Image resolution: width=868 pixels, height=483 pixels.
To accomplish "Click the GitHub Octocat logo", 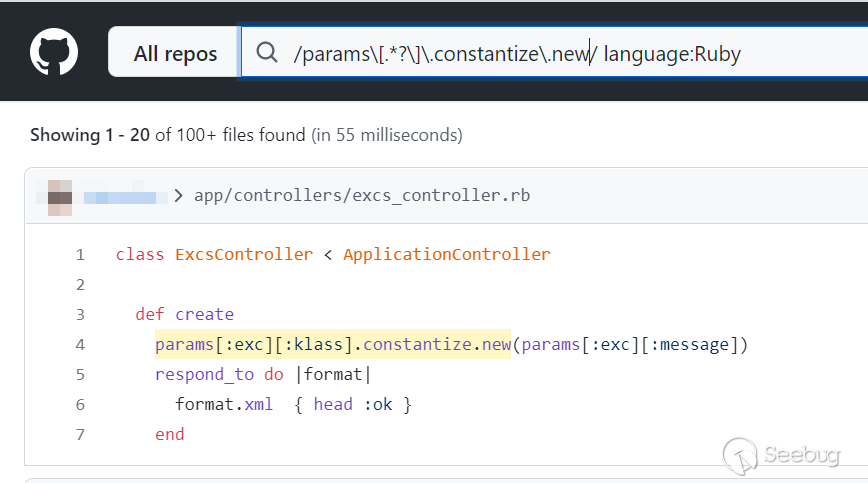I will click(x=54, y=52).
